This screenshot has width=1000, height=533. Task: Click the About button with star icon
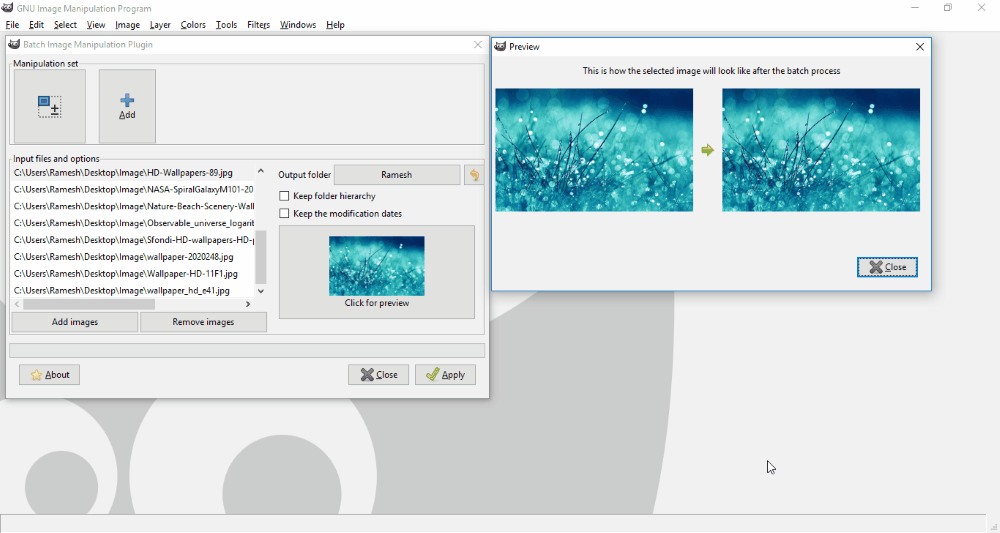click(x=50, y=375)
